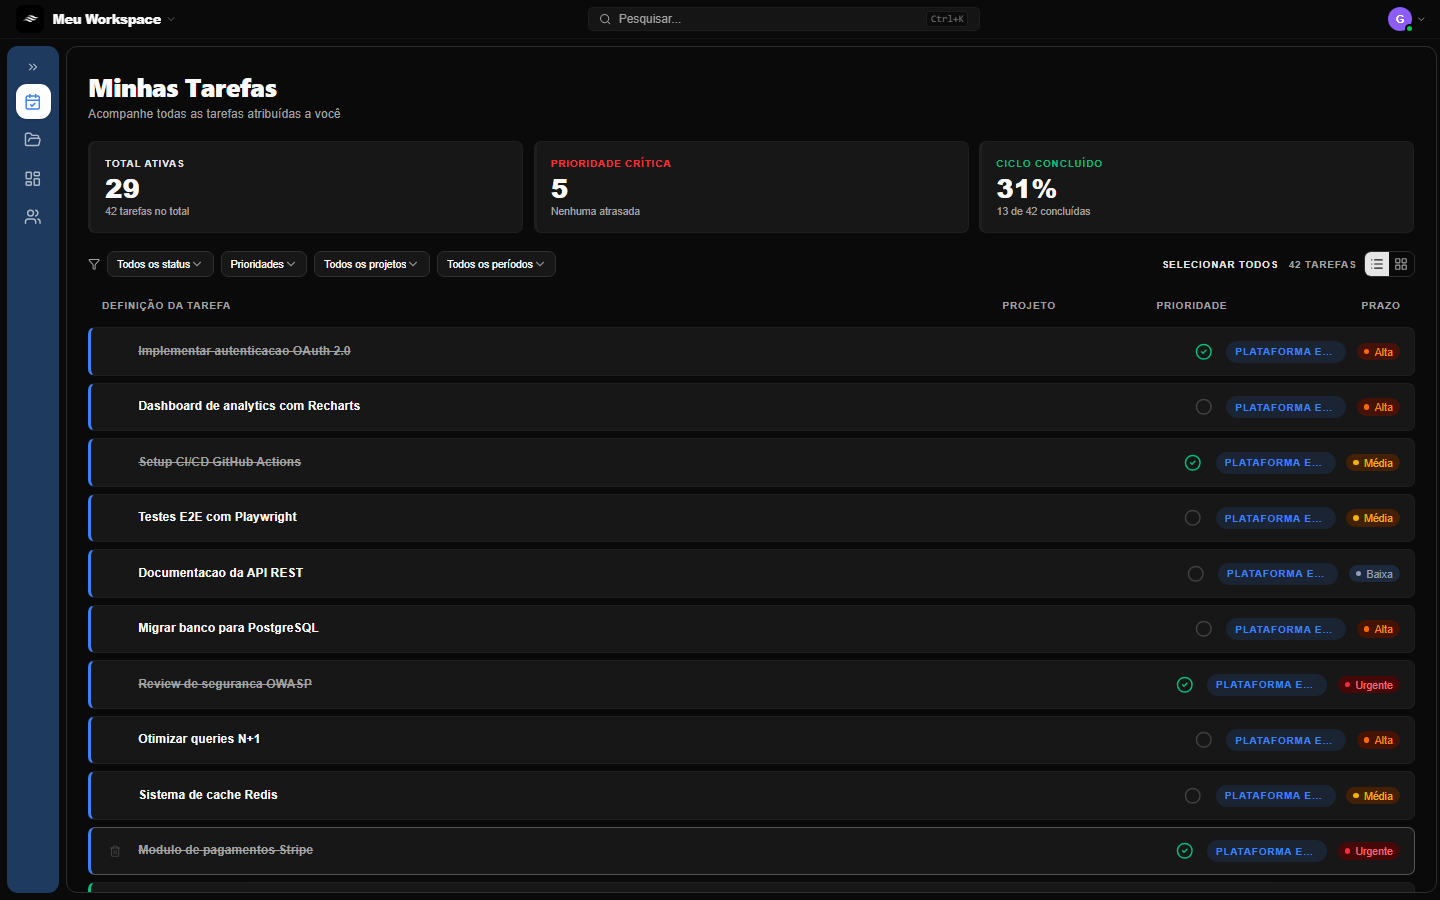The width and height of the screenshot is (1440, 900).
Task: Click the PRAZO column header
Action: 1380,306
